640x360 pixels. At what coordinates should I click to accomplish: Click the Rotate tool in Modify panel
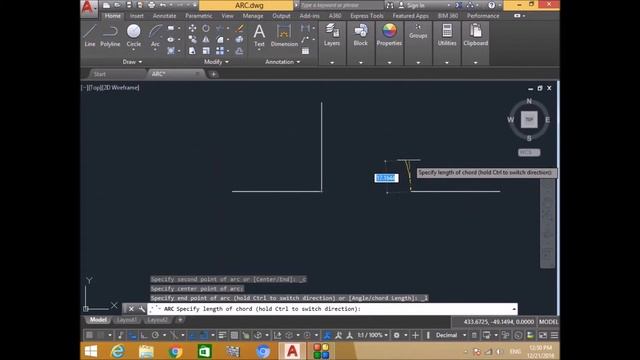pos(206,28)
